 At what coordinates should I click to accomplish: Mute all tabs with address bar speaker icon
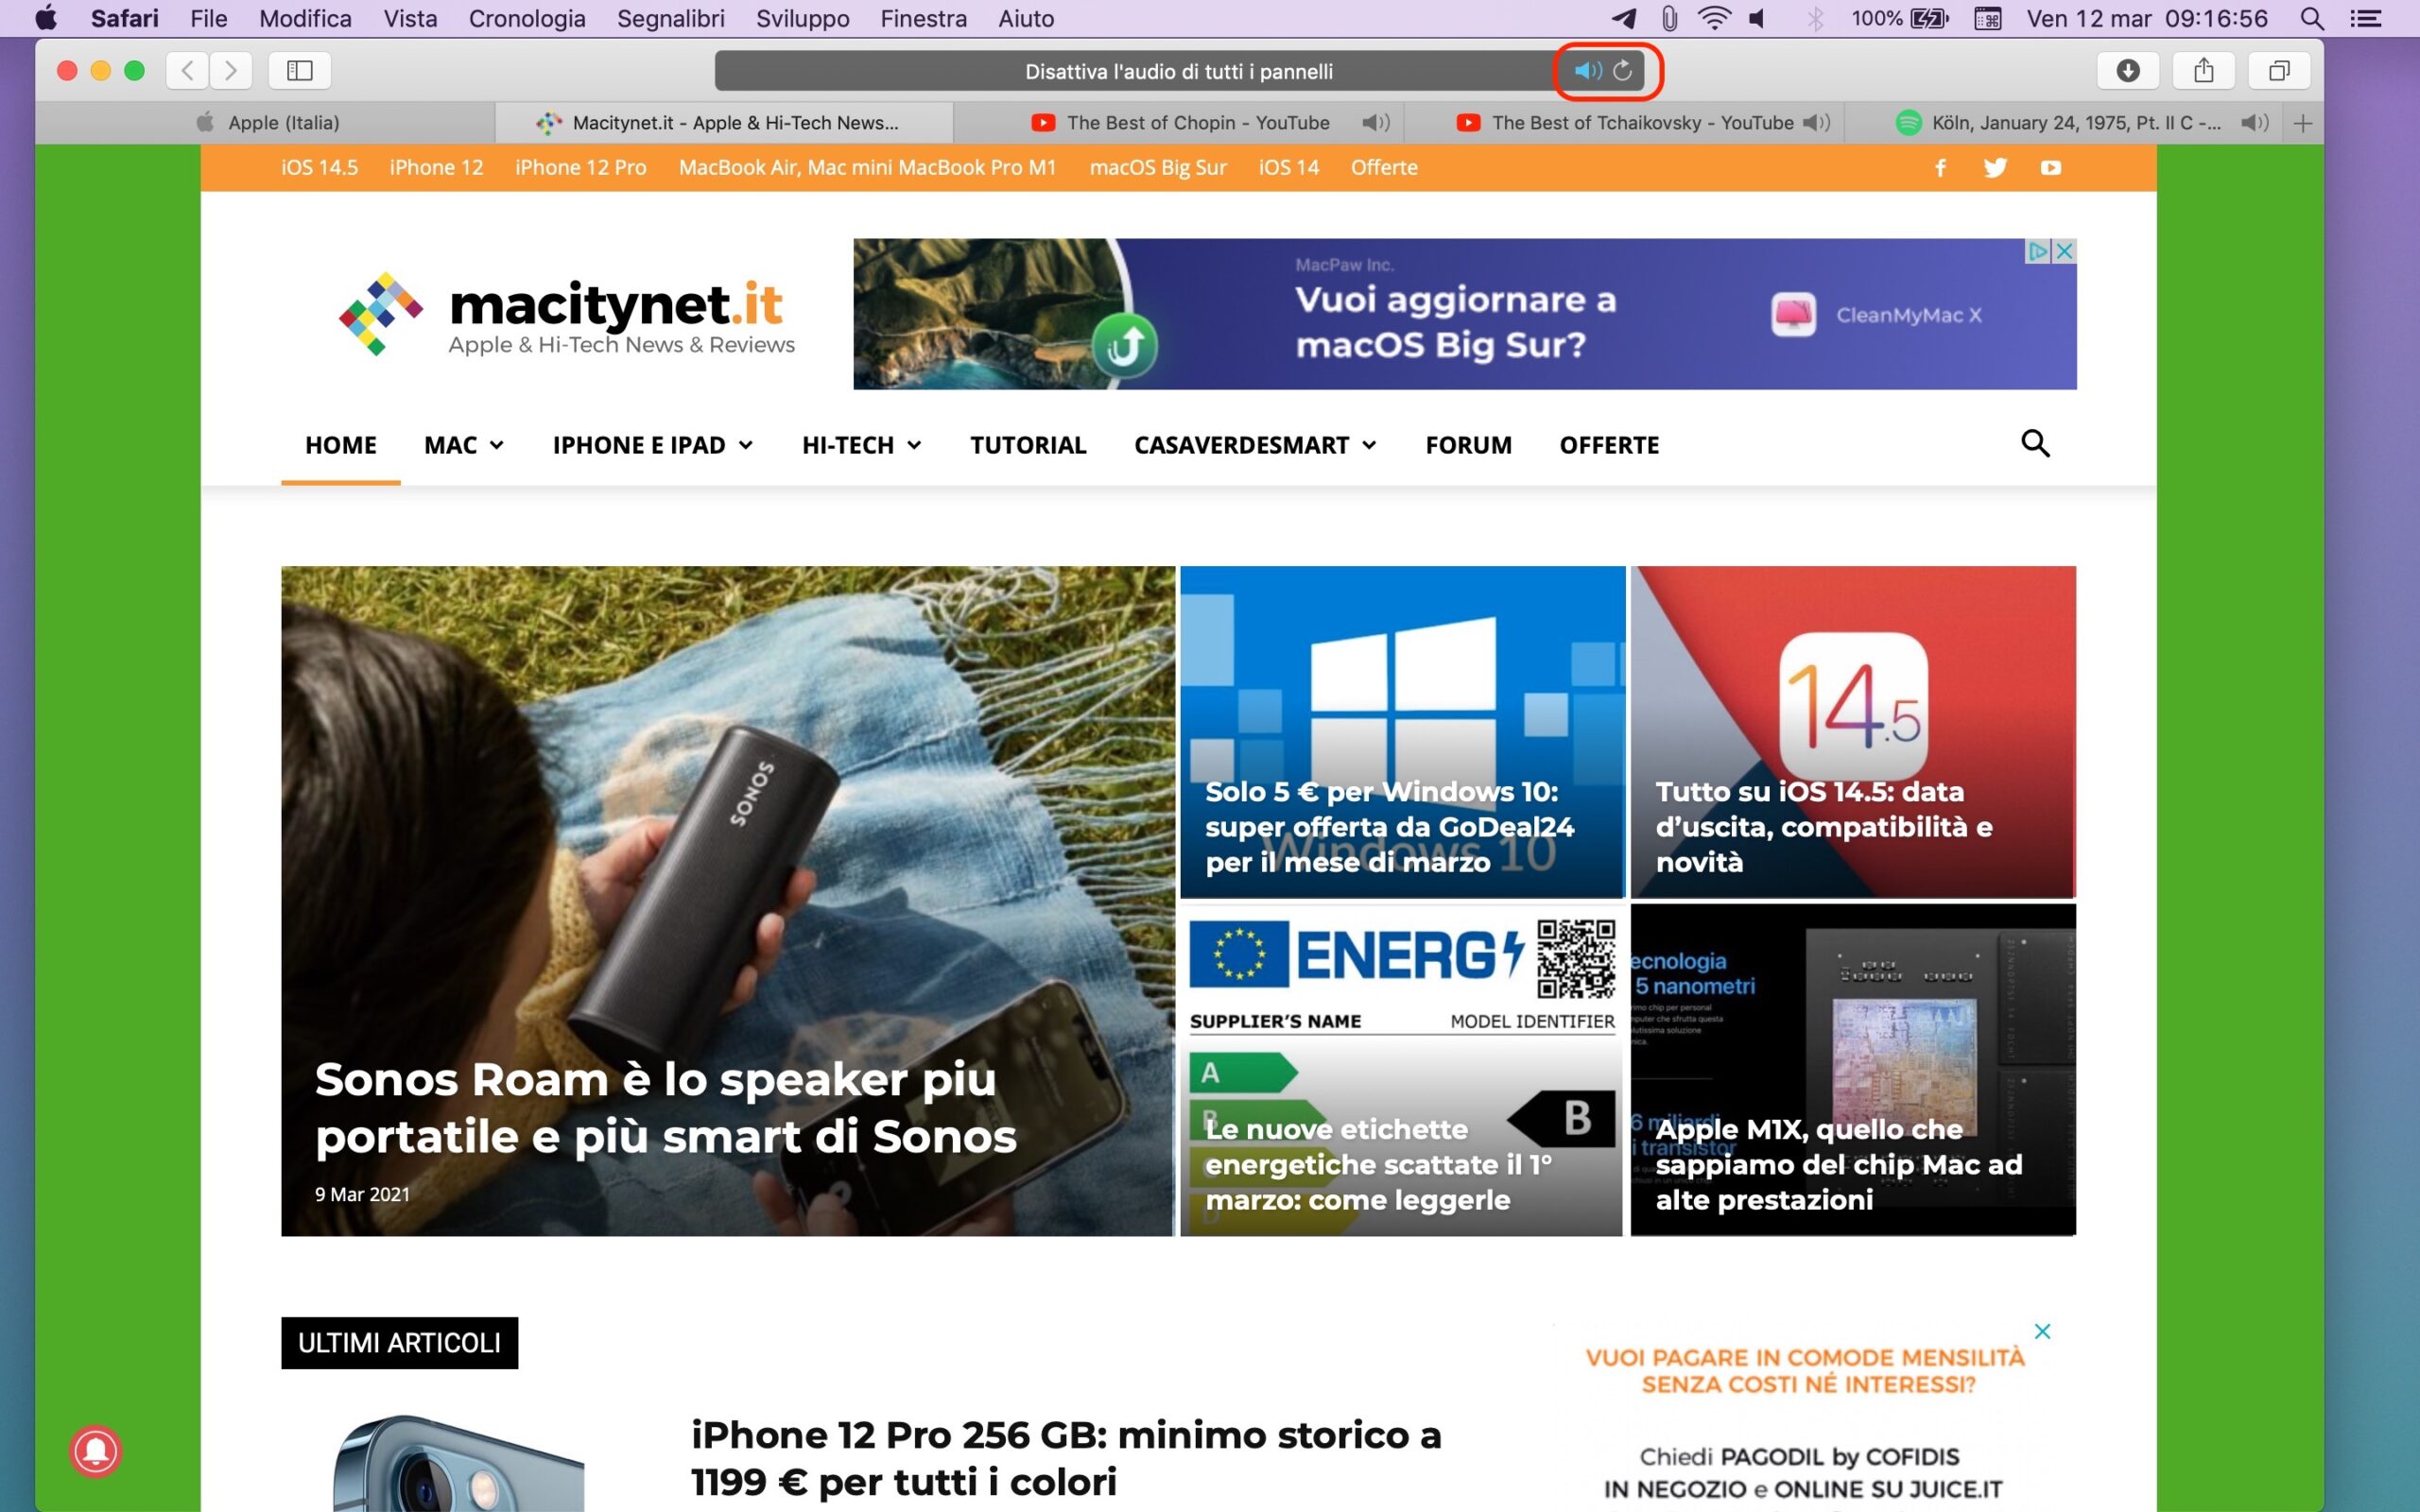click(1587, 71)
